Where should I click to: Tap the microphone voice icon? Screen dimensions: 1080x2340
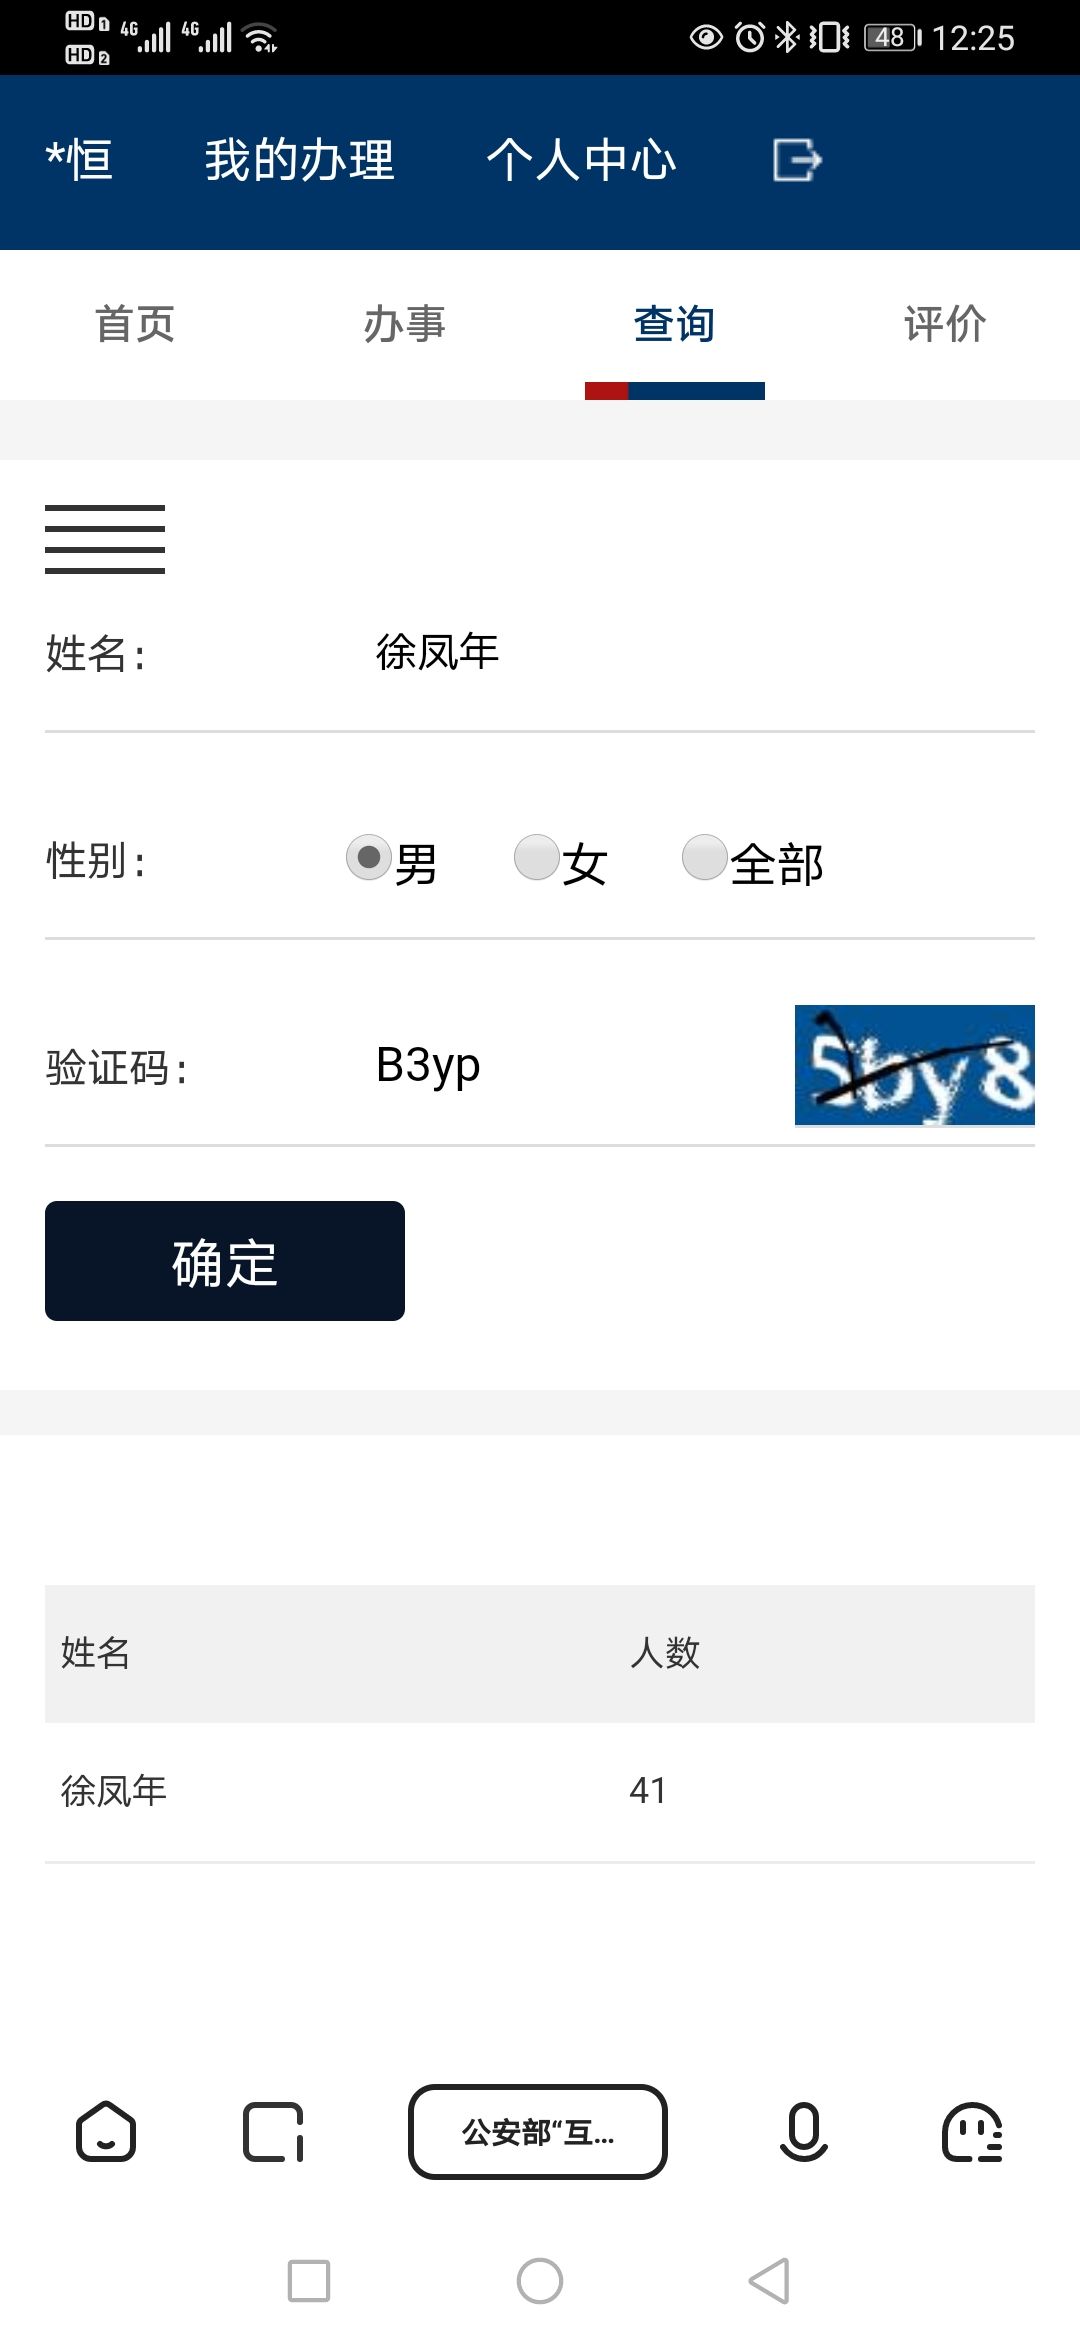point(803,2132)
